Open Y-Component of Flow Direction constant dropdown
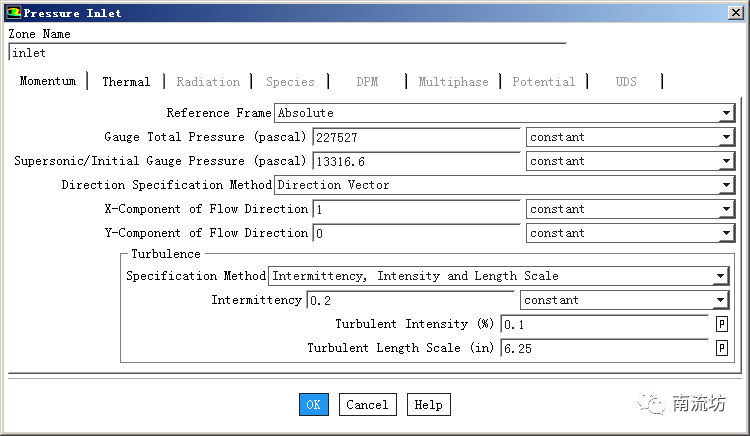 pos(726,233)
